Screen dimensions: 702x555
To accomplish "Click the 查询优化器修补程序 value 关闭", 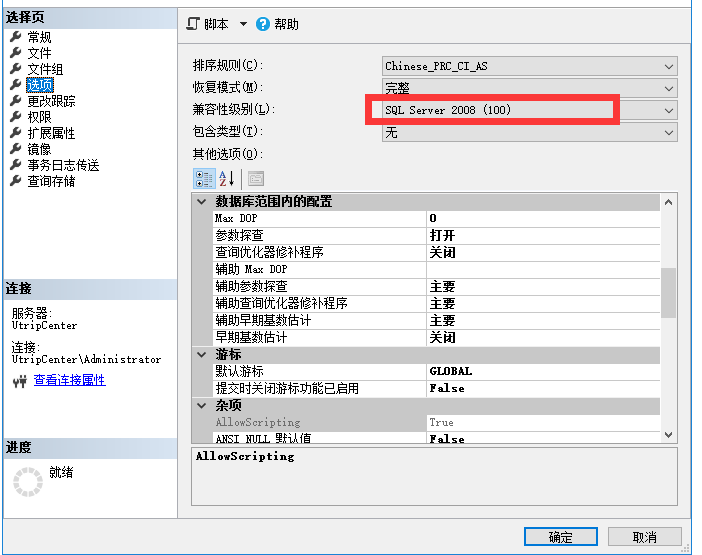I will coord(543,252).
